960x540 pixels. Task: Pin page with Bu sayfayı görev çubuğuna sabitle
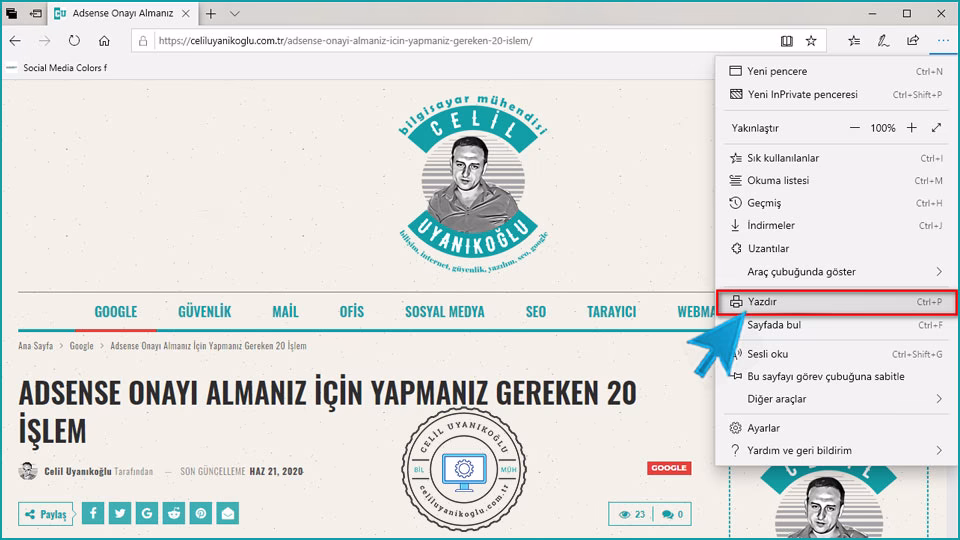click(x=836, y=377)
